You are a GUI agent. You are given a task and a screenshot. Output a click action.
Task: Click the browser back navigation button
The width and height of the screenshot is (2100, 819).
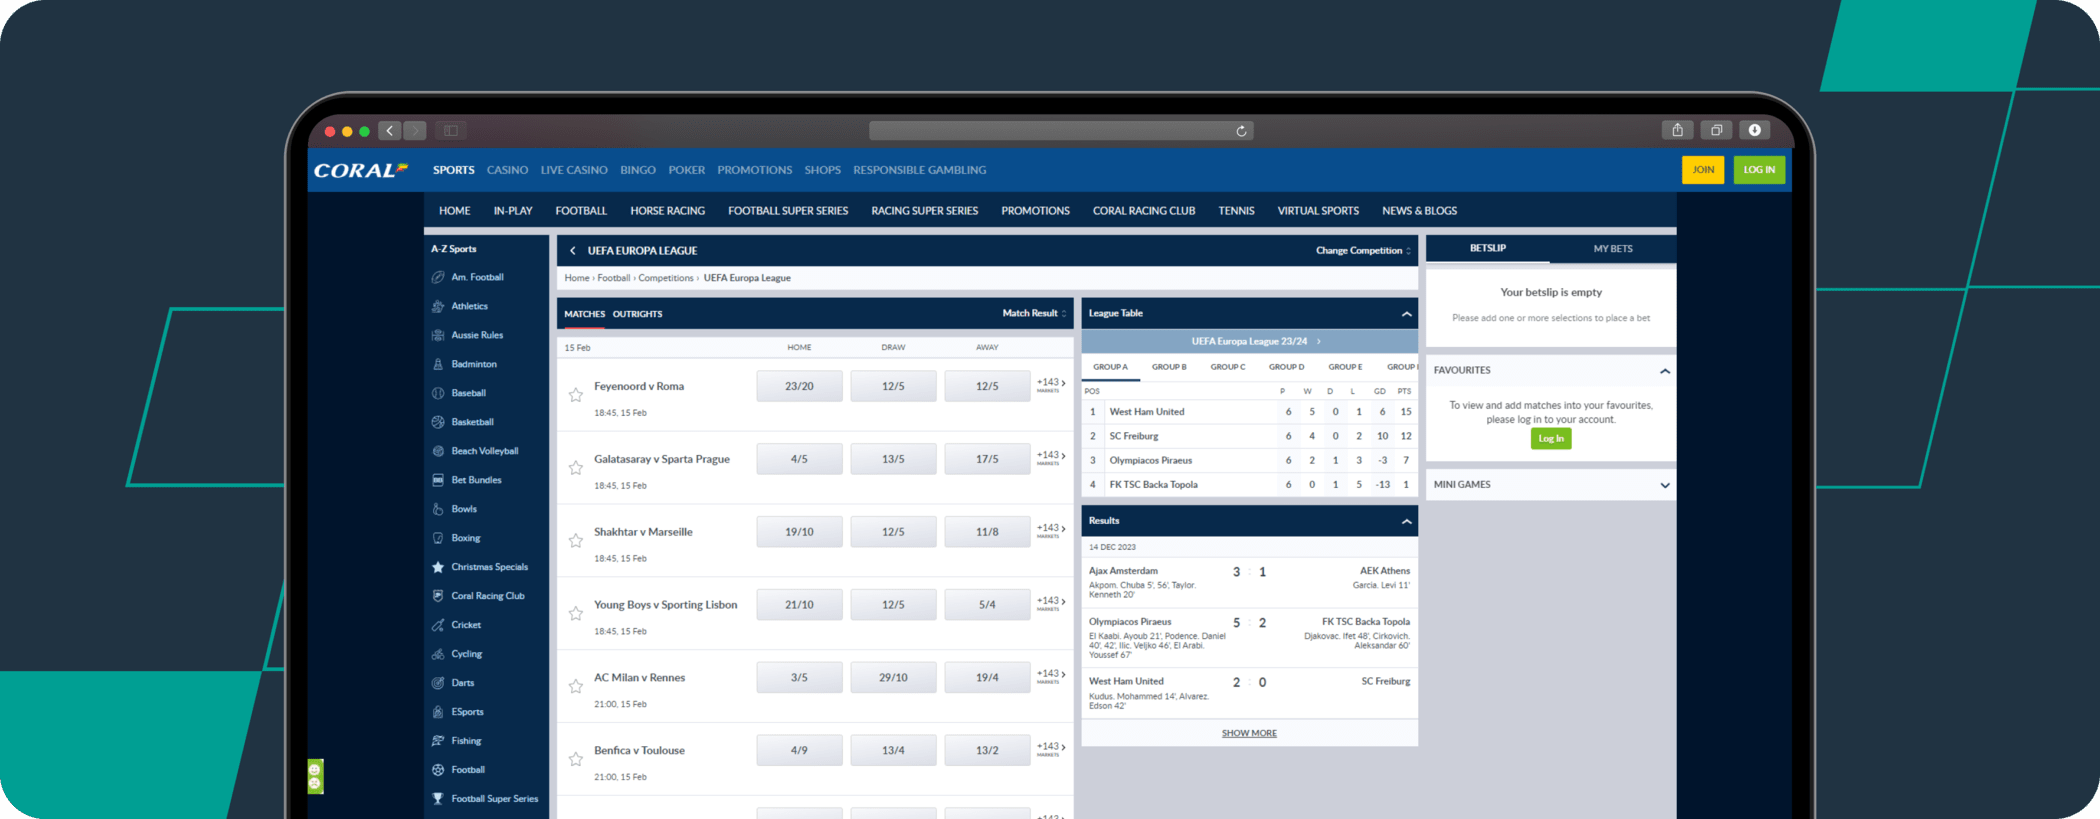[390, 131]
